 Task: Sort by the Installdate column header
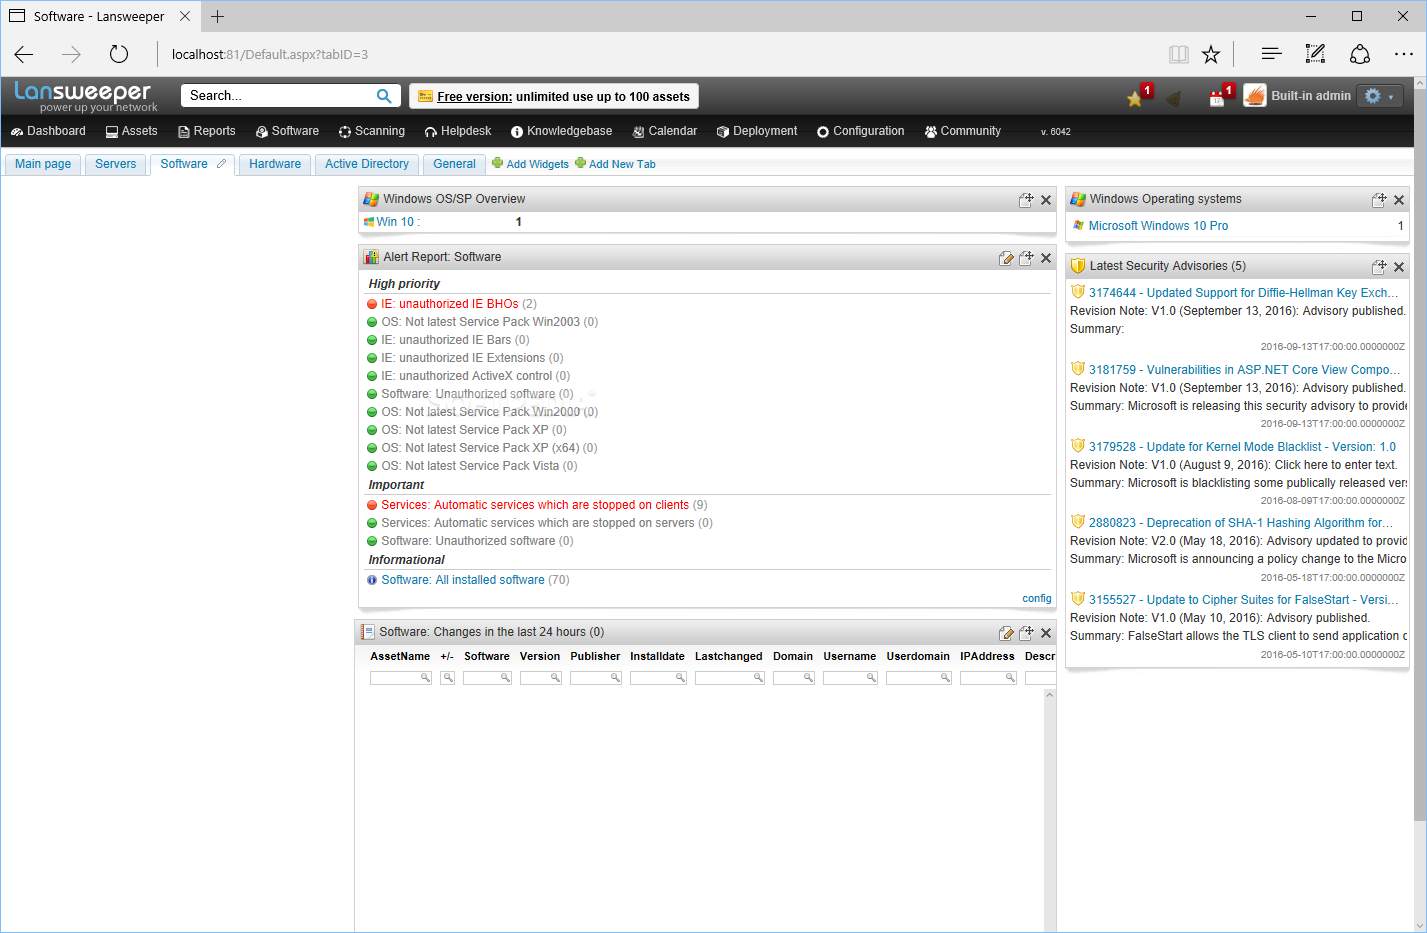pyautogui.click(x=657, y=657)
